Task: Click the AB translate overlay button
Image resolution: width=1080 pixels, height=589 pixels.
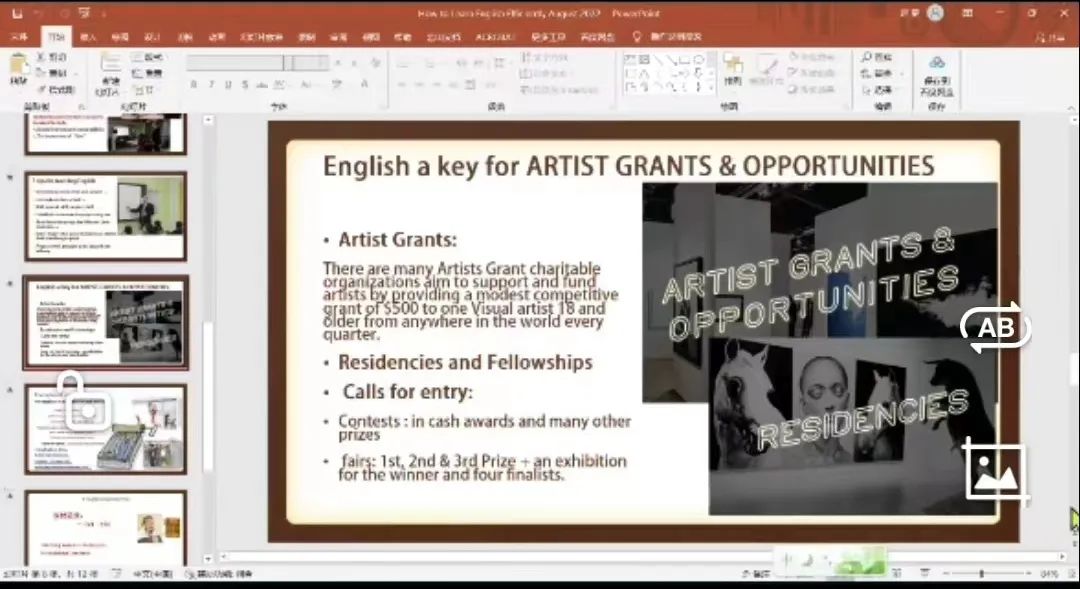Action: pyautogui.click(x=995, y=328)
